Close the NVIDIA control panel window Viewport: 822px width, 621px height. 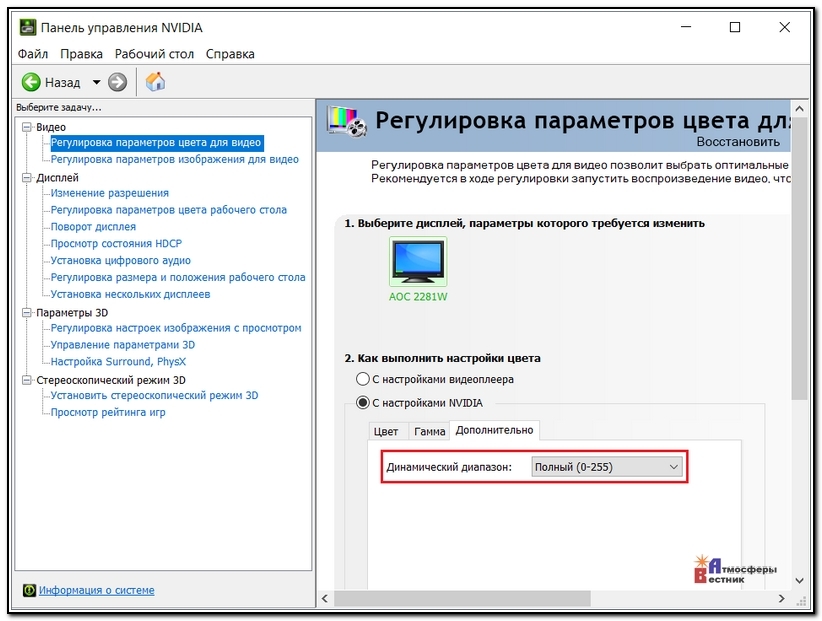(784, 27)
